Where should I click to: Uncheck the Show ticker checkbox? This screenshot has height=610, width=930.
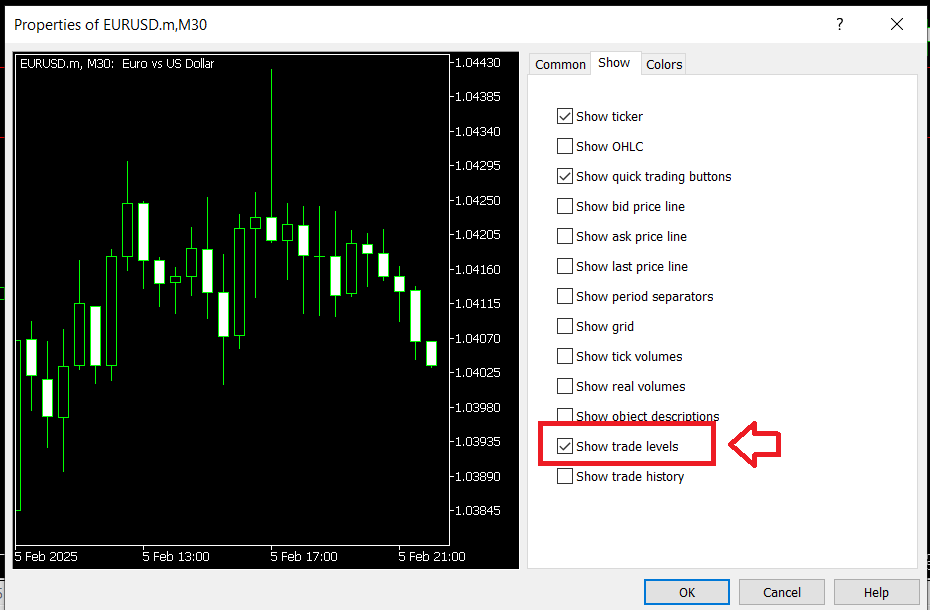[x=565, y=117]
